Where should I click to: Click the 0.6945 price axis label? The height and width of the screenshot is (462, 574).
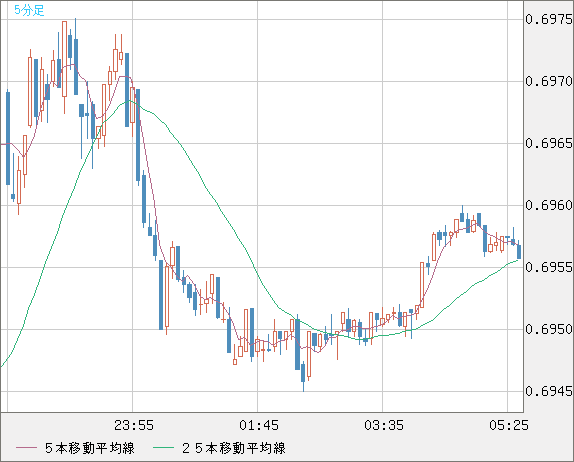(549, 391)
